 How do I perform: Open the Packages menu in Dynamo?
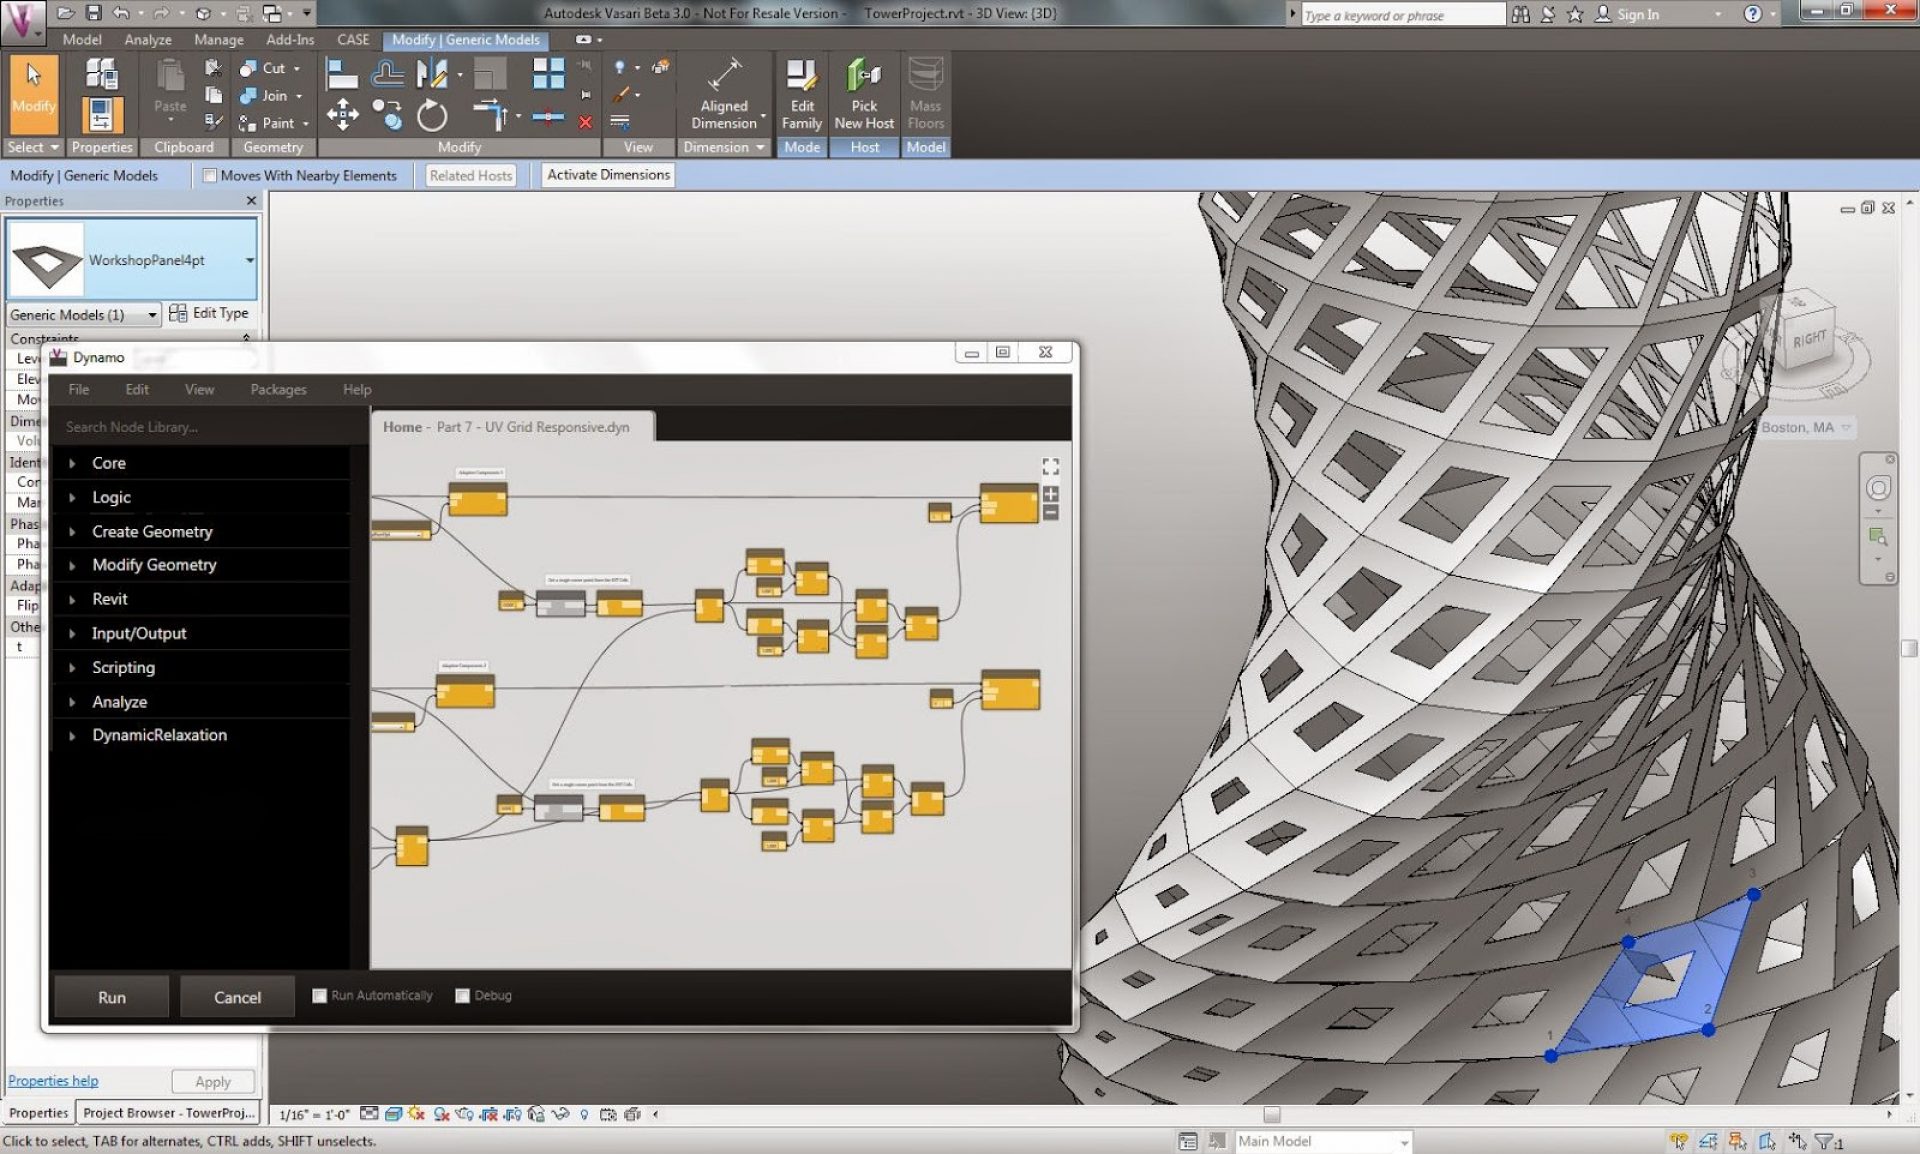(x=276, y=388)
